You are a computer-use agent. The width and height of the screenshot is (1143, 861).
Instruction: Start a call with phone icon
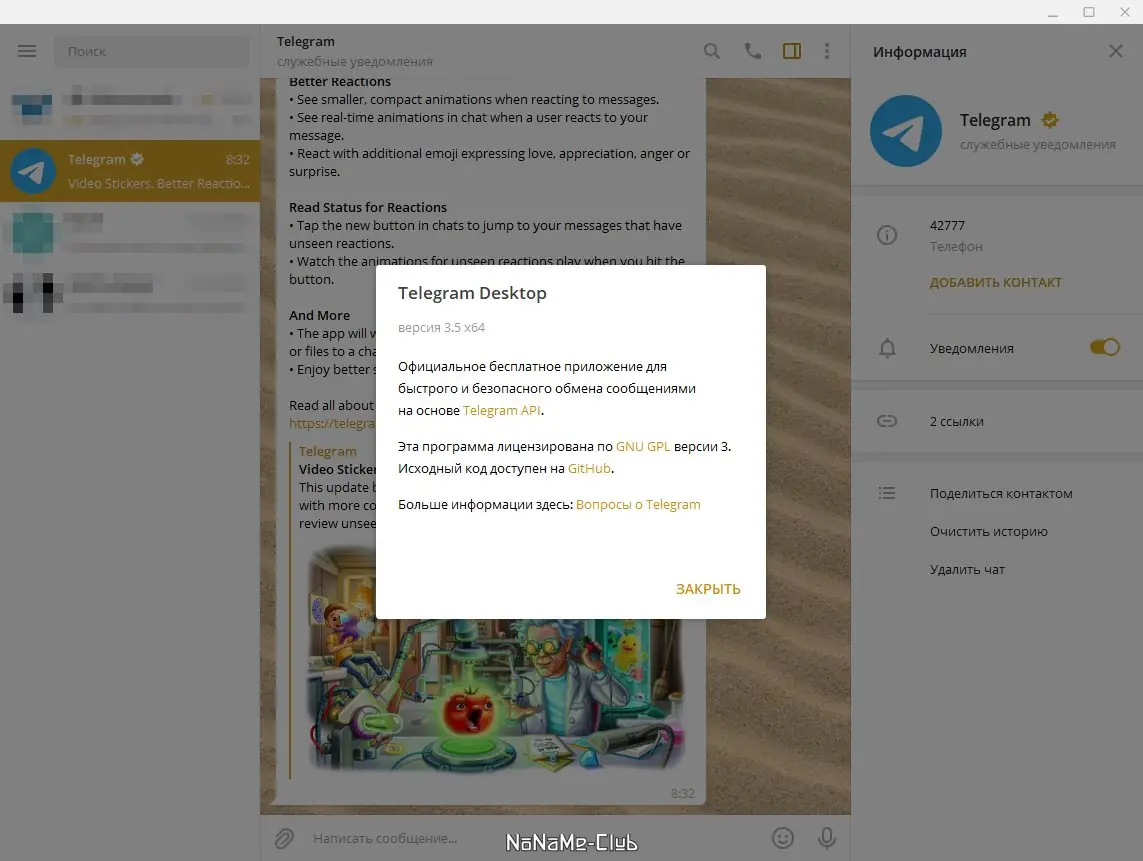tap(752, 51)
